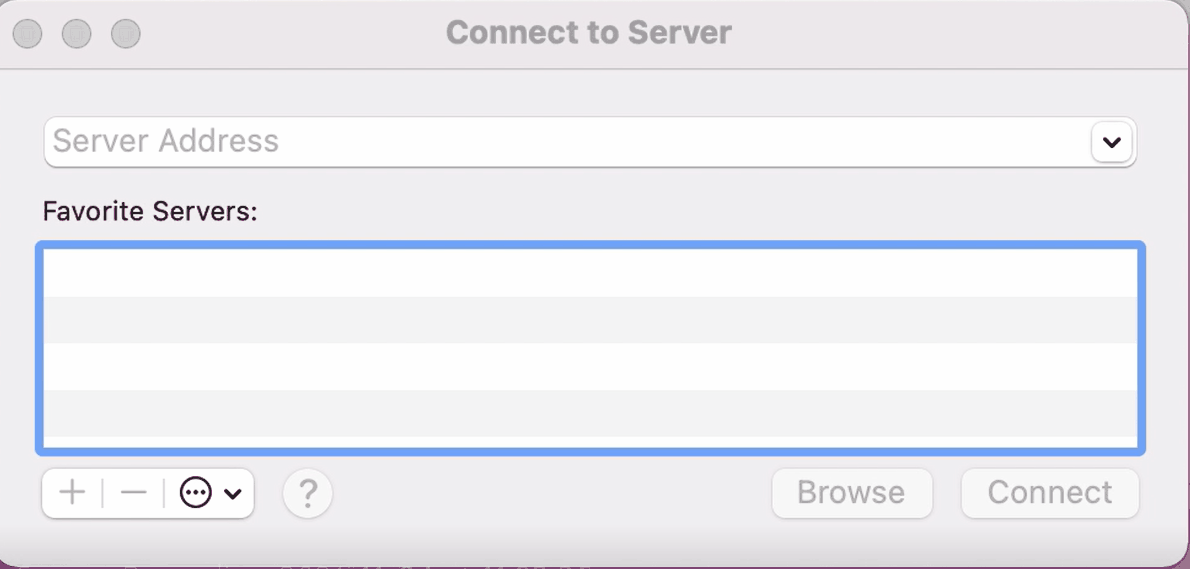The image size is (1190, 569).
Task: Click the Connect to Server title bar
Action: (589, 33)
